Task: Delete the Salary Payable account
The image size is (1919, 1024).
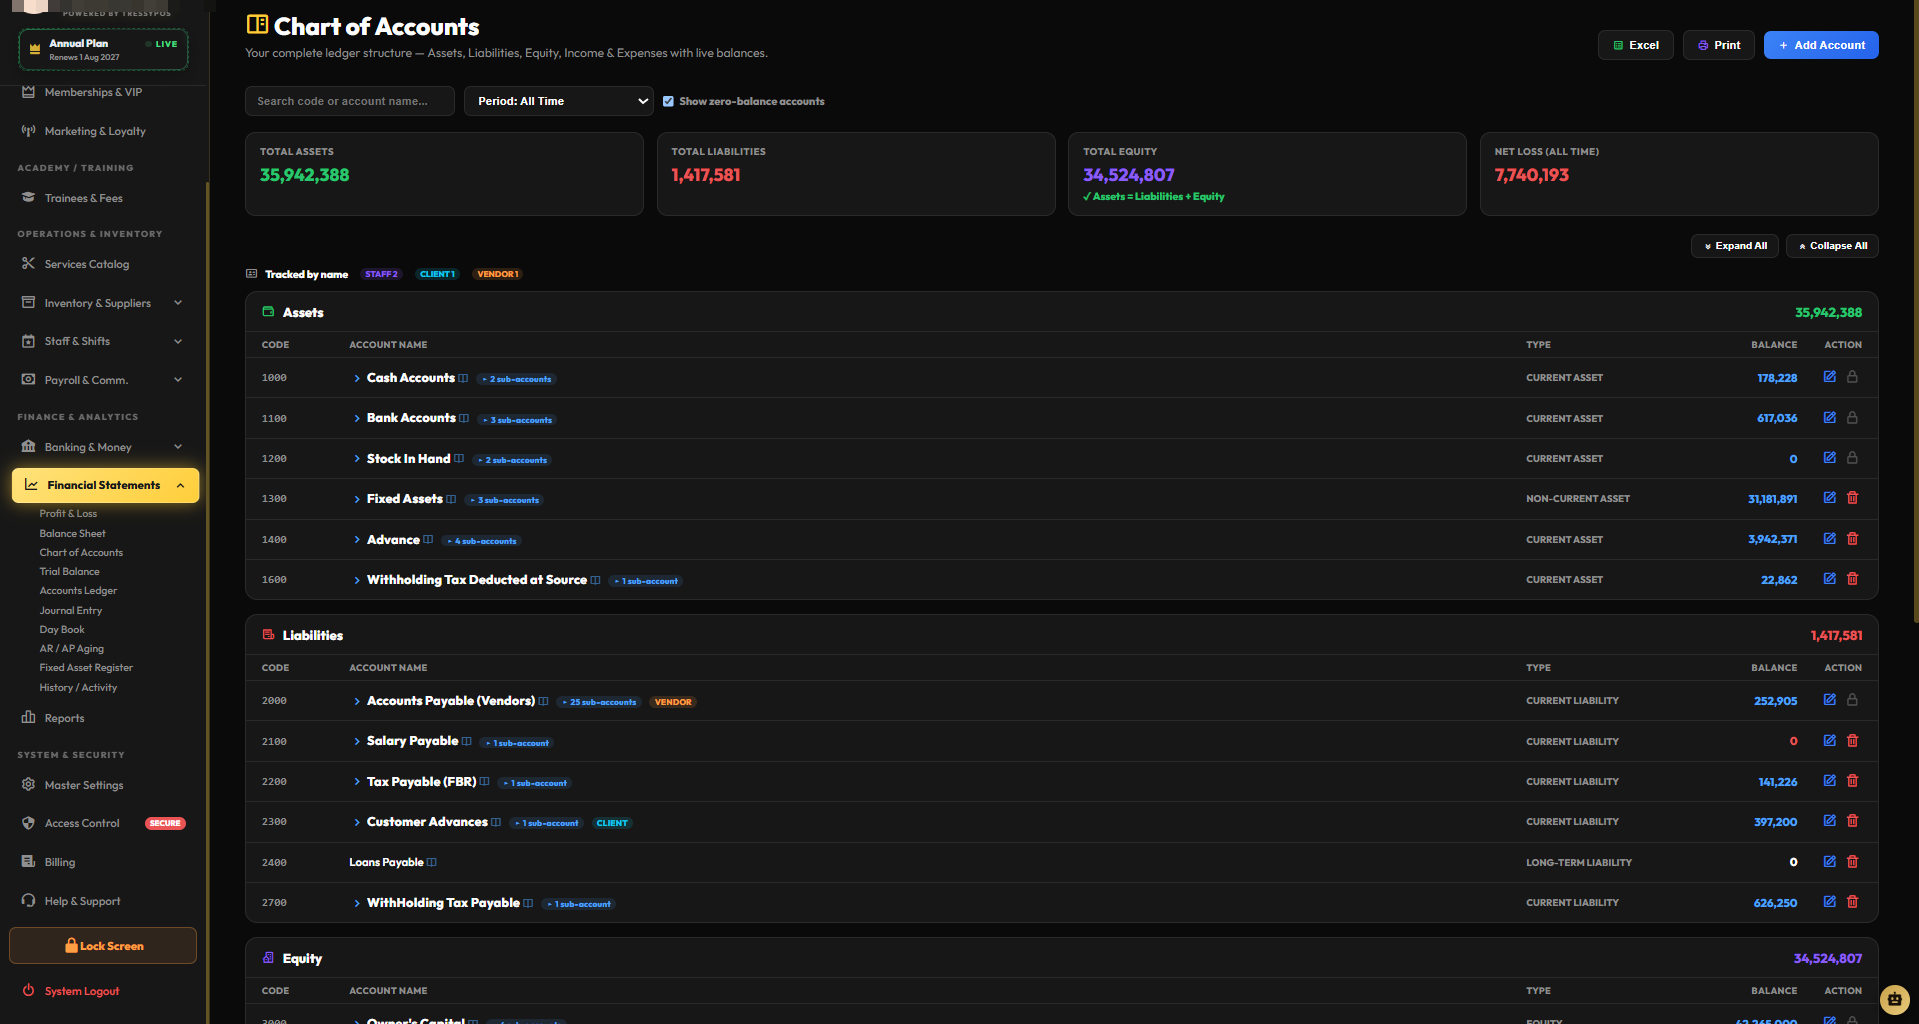Action: 1852,741
